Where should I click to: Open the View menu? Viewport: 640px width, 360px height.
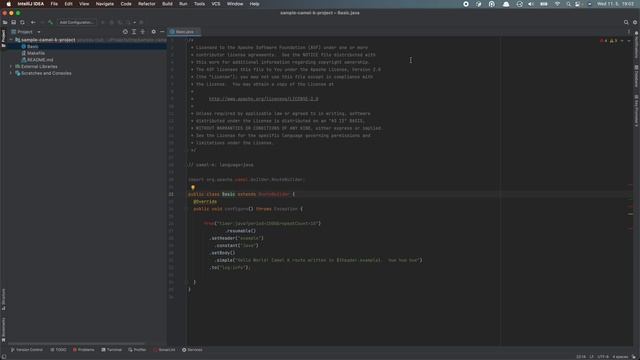(x=84, y=4)
